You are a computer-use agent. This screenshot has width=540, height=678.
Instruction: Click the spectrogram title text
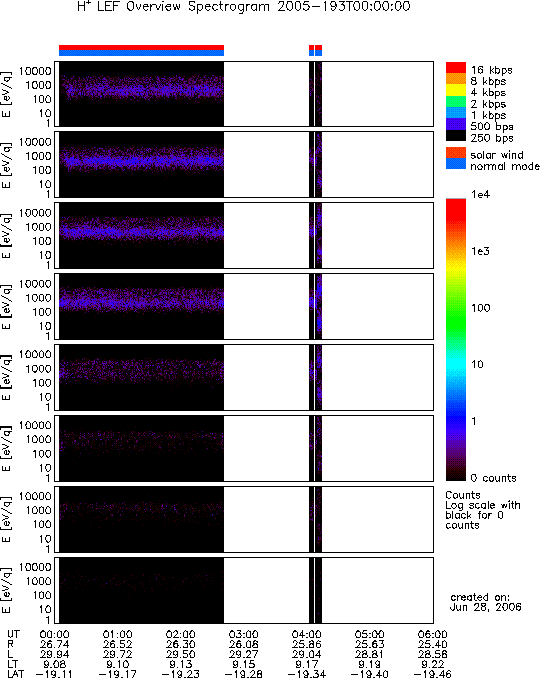point(244,6)
